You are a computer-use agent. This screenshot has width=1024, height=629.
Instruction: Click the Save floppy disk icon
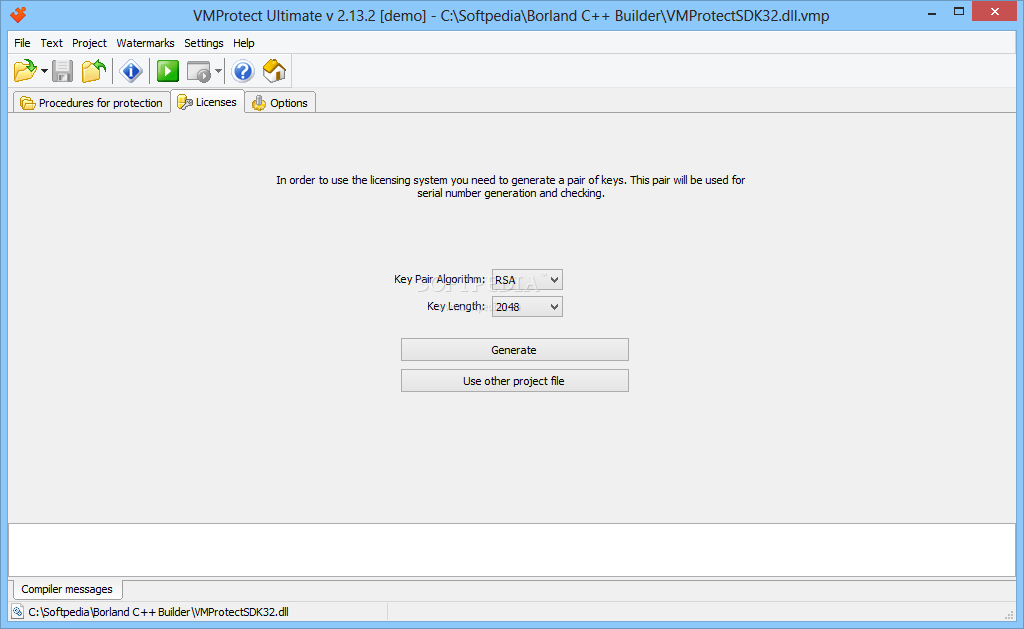(x=63, y=71)
